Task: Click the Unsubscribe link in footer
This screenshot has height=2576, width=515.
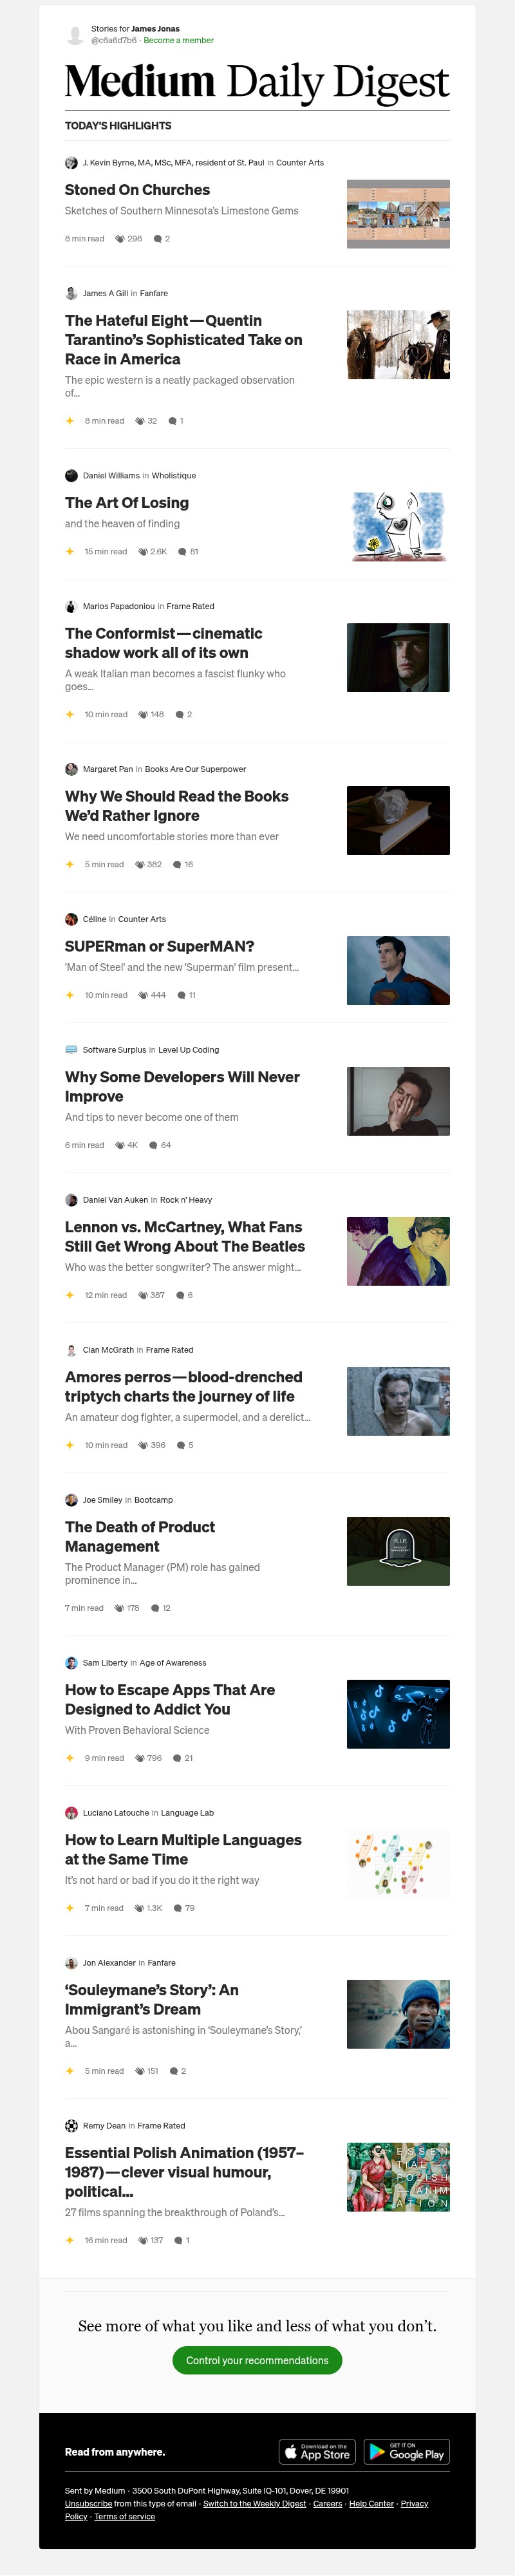Action: [88, 2504]
